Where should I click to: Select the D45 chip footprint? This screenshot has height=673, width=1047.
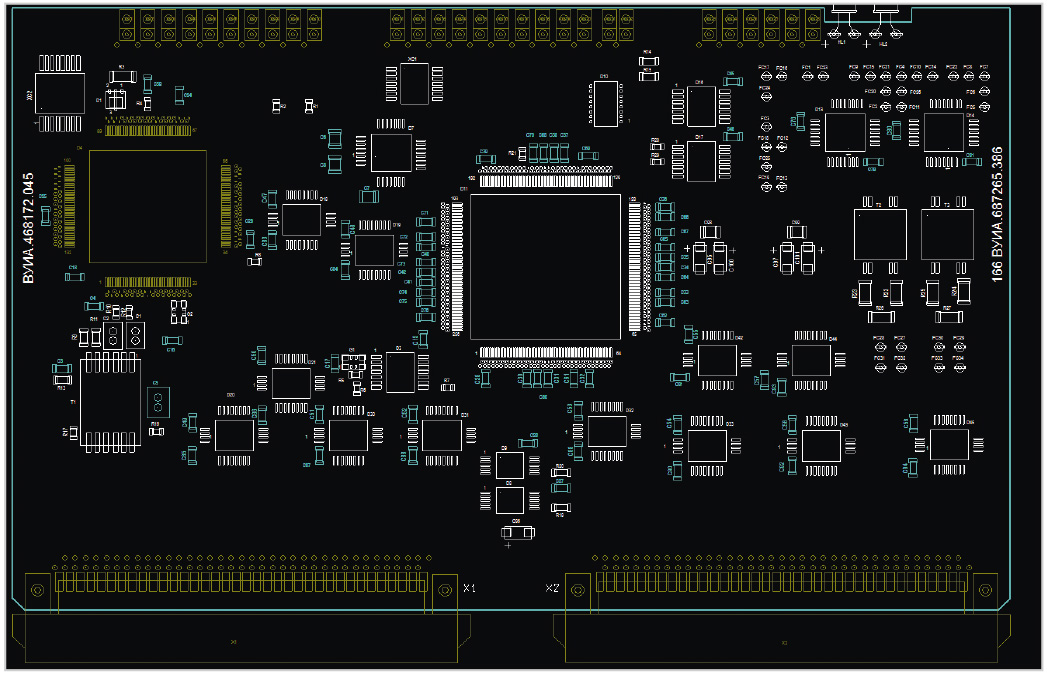(821, 445)
